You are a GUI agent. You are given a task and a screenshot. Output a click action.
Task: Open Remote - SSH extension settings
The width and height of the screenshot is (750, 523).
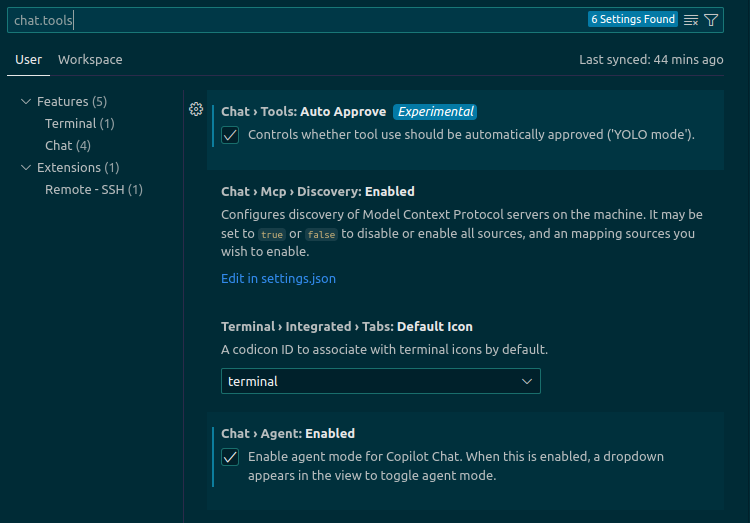[x=93, y=190]
